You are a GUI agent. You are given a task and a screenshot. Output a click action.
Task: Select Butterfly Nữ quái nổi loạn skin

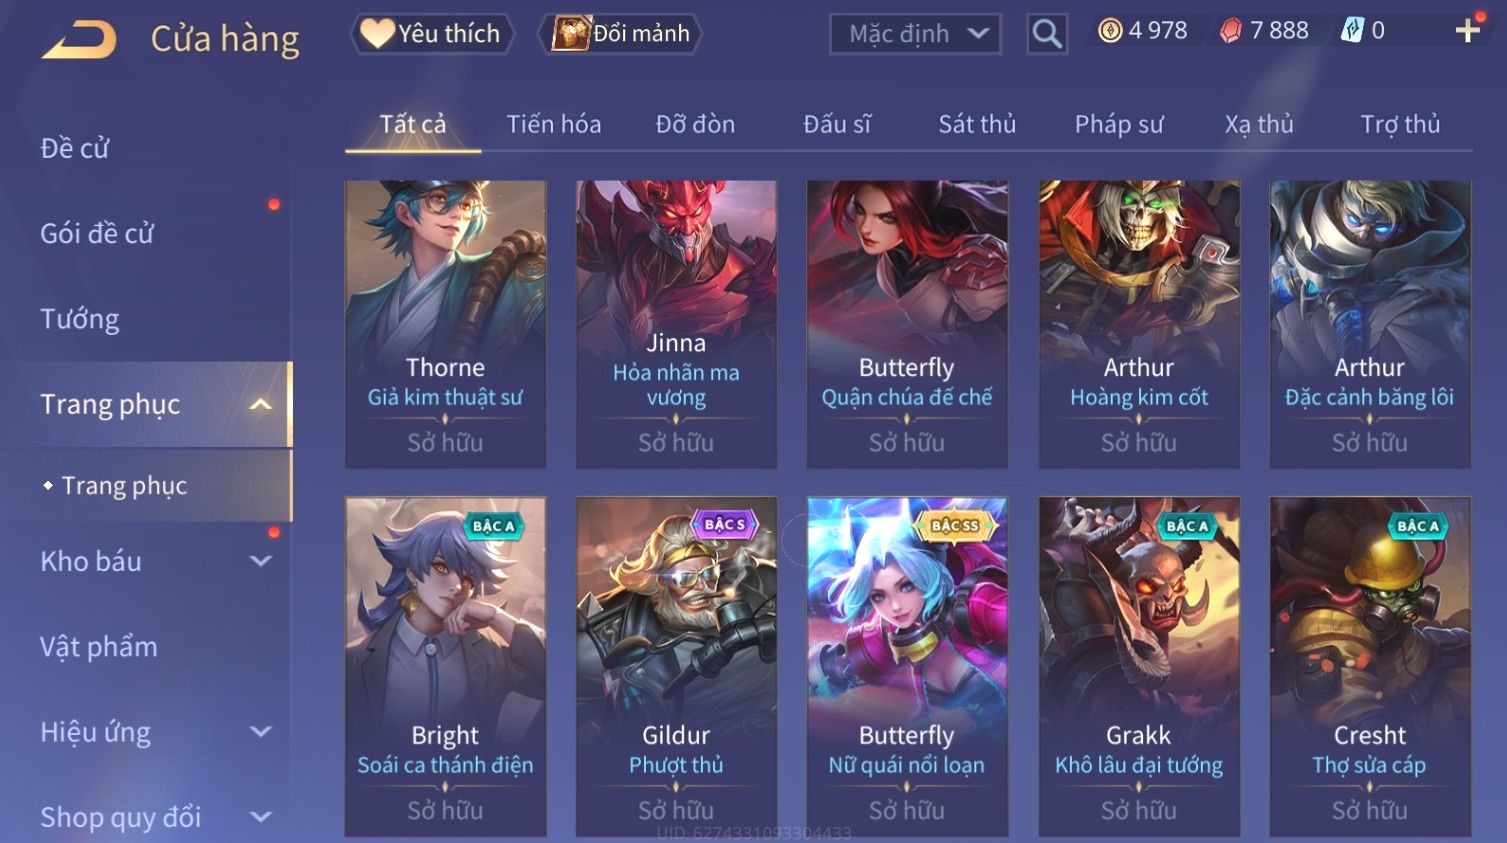coord(907,666)
